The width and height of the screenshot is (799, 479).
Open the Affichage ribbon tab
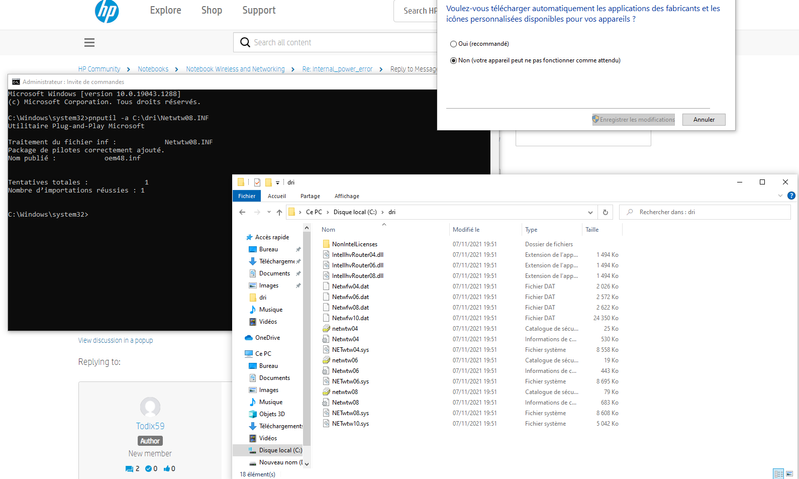(346, 197)
